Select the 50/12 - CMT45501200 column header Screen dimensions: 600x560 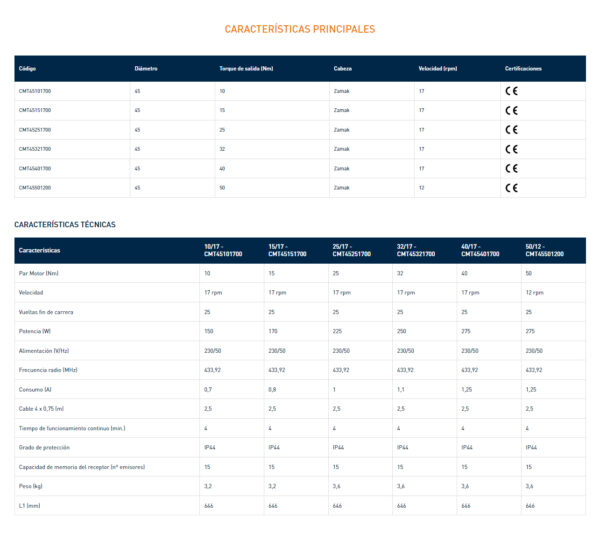click(545, 250)
